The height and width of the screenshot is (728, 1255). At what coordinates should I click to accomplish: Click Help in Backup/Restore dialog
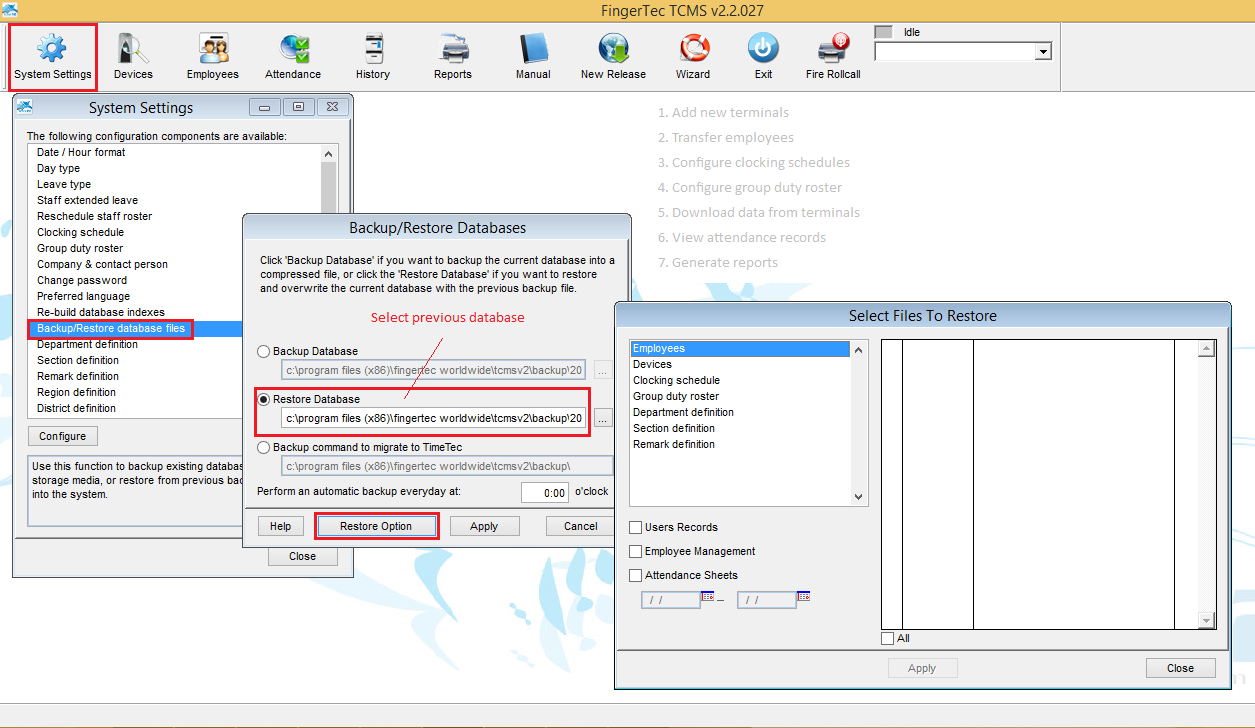(281, 526)
